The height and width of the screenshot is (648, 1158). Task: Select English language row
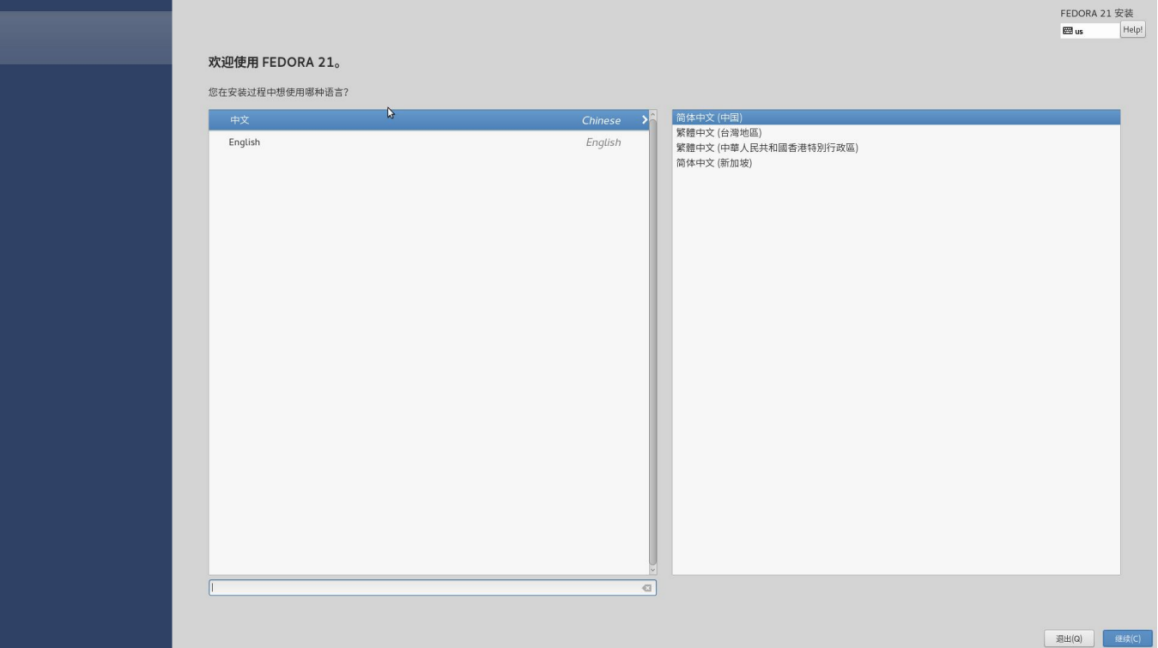point(428,142)
